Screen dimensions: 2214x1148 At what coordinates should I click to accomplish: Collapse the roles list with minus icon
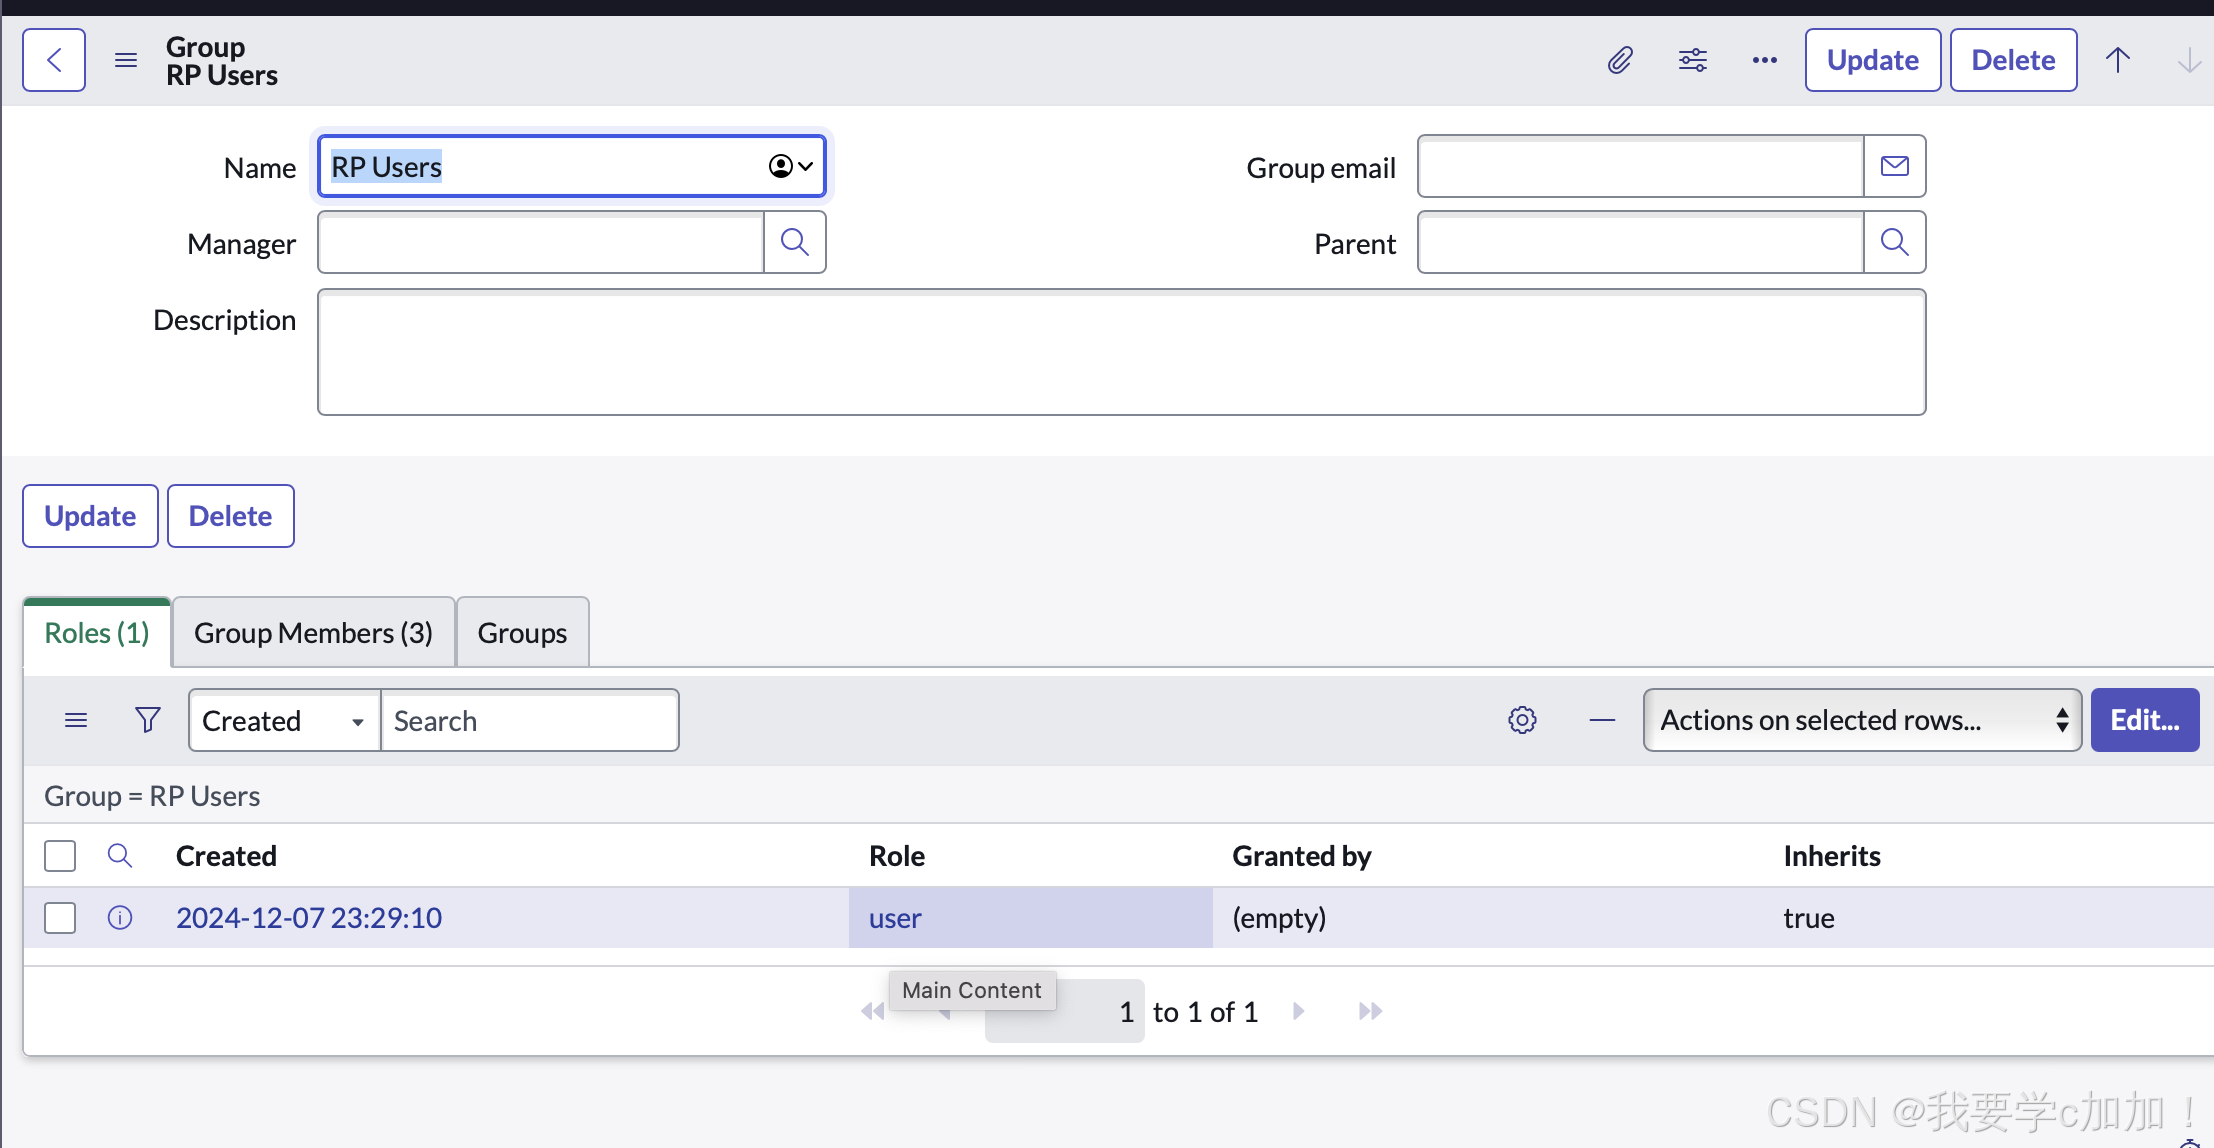click(x=1602, y=720)
